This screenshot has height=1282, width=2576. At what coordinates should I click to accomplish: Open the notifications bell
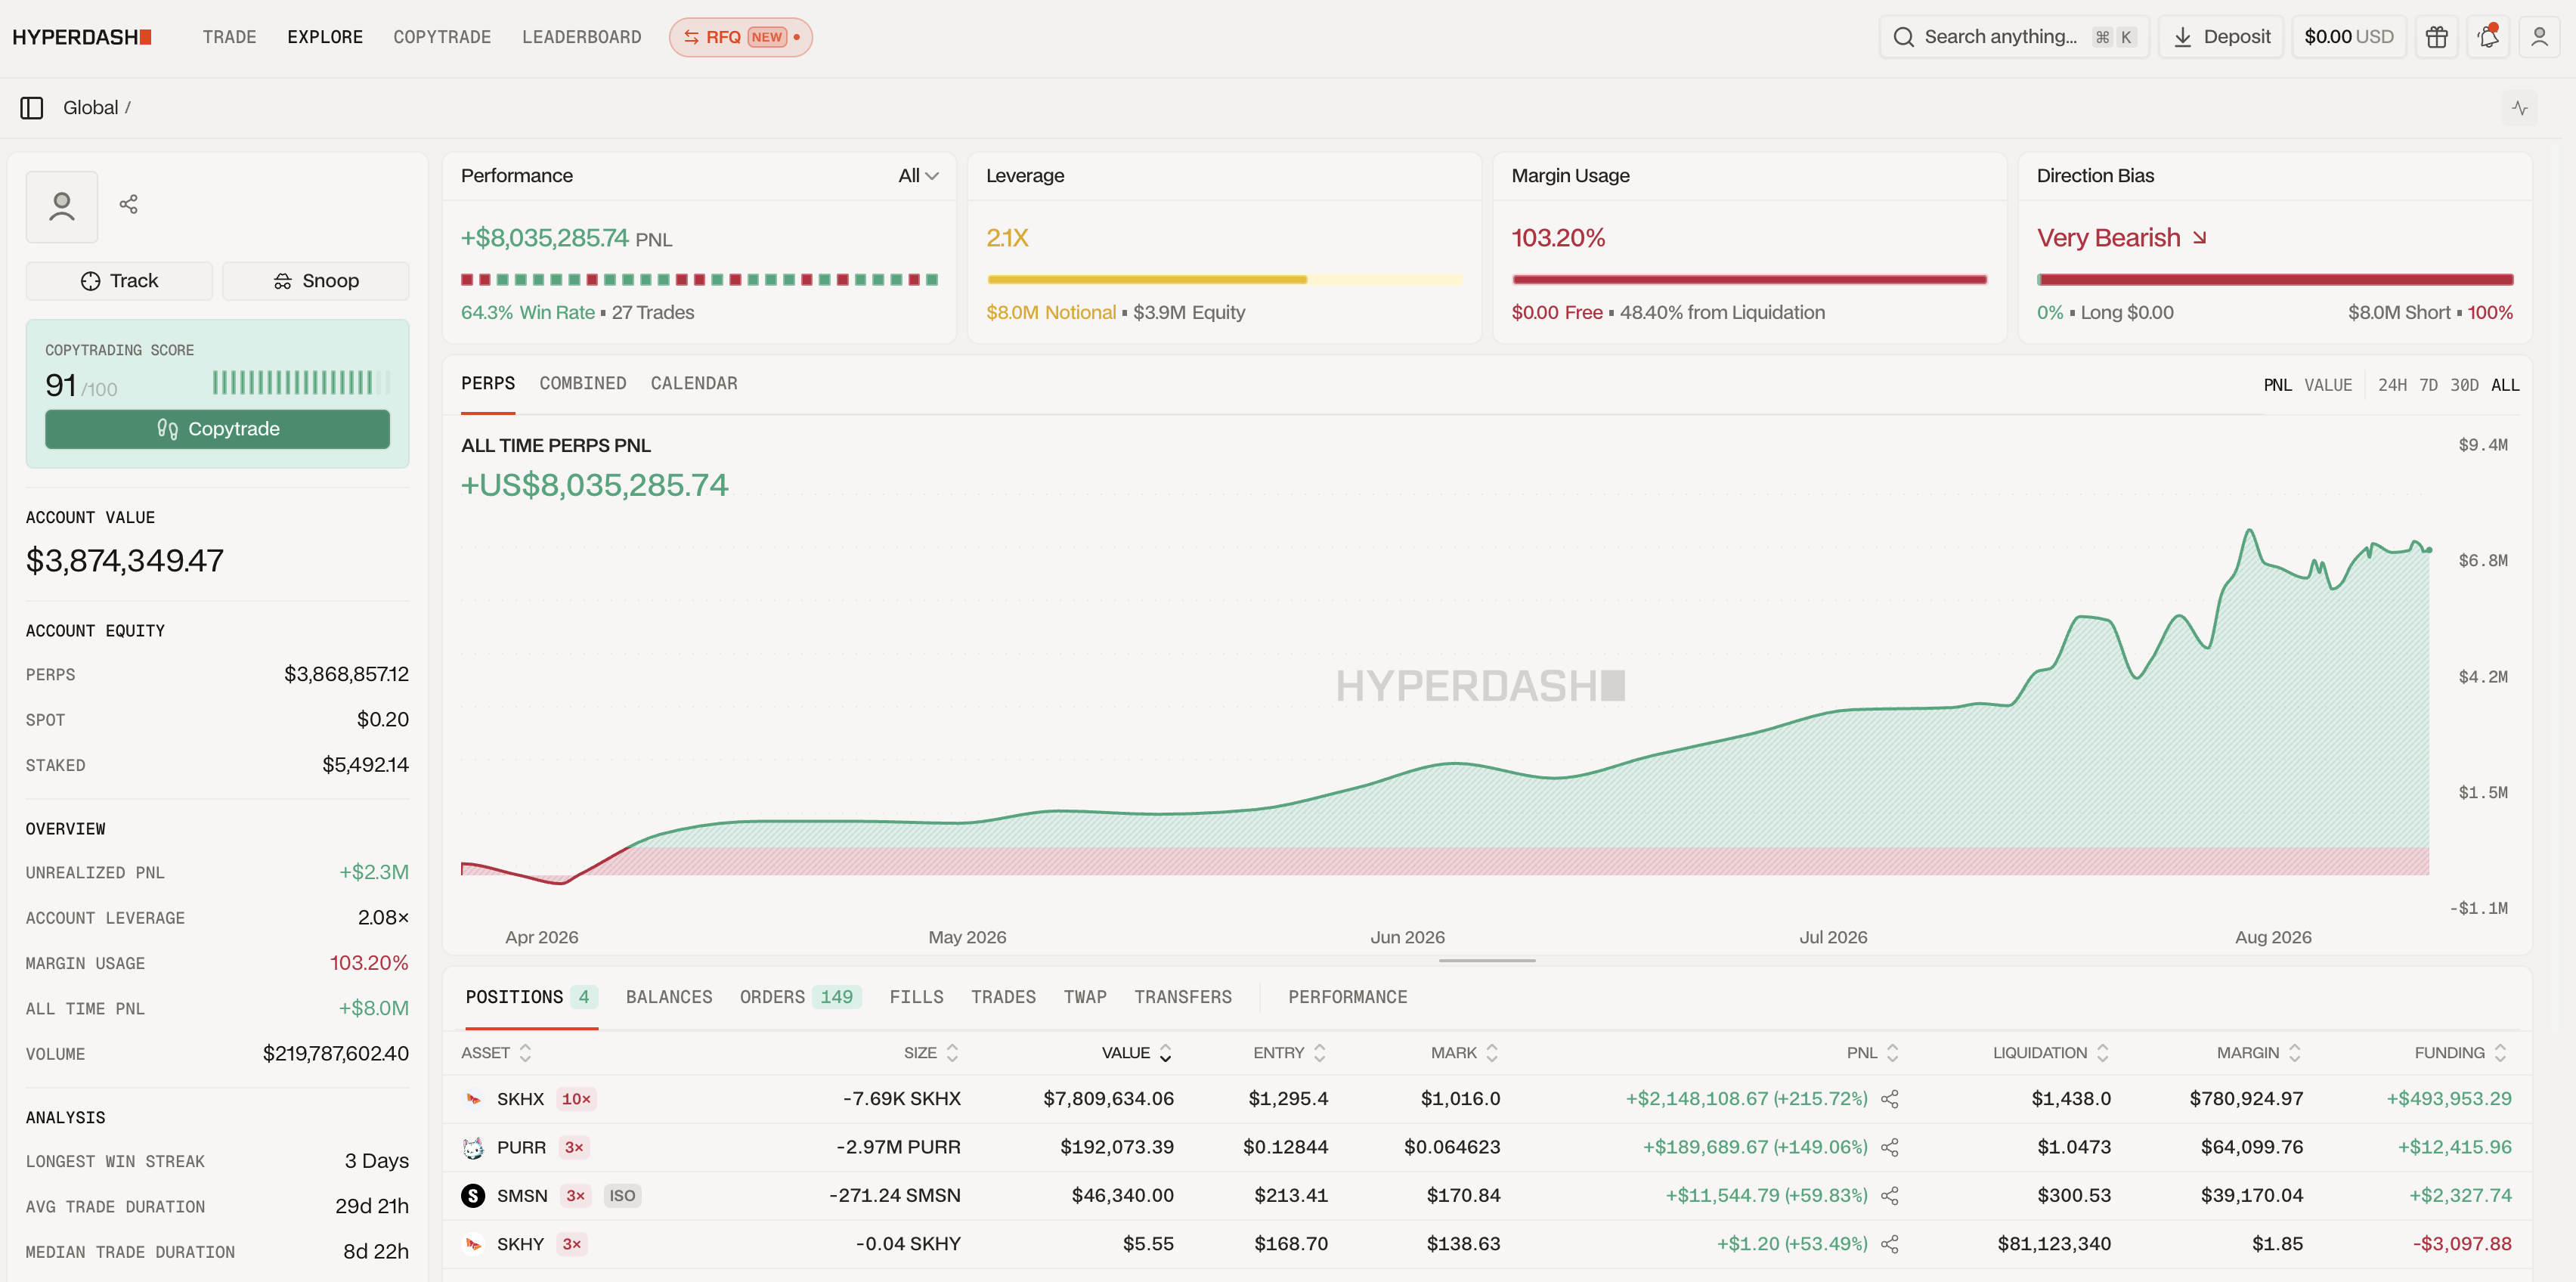point(2489,37)
